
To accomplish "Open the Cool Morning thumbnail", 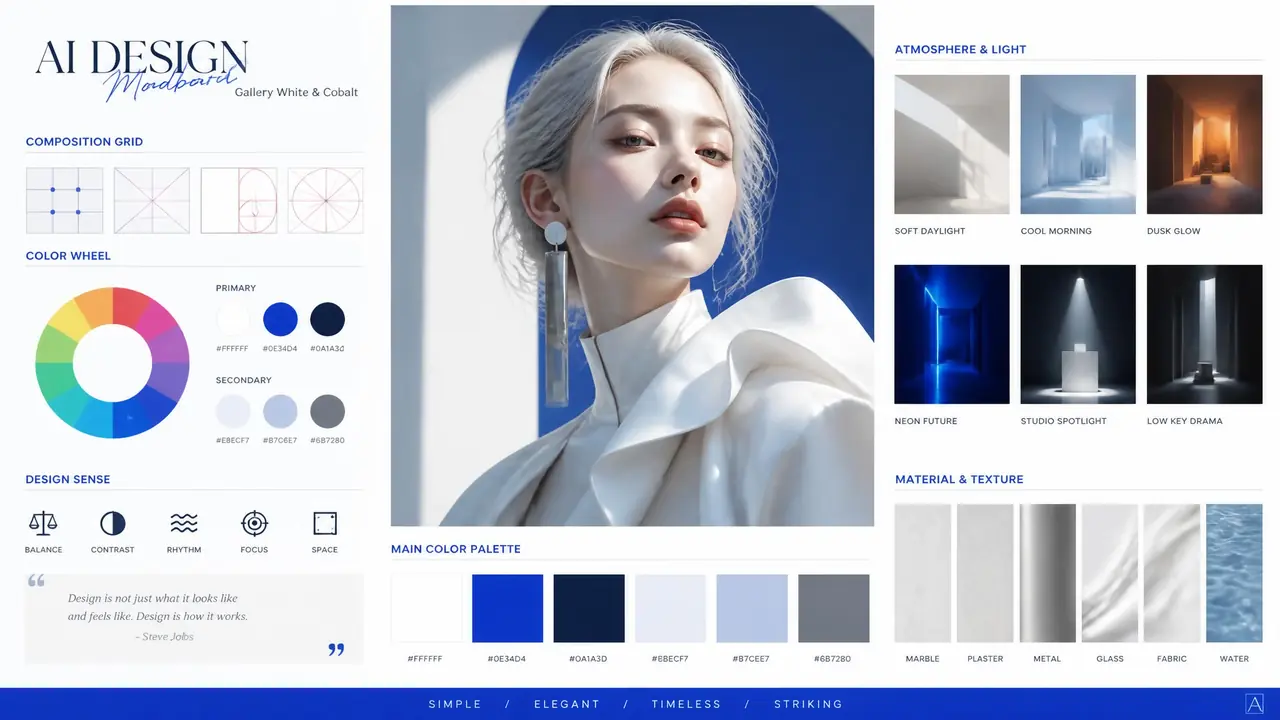I will click(1078, 144).
